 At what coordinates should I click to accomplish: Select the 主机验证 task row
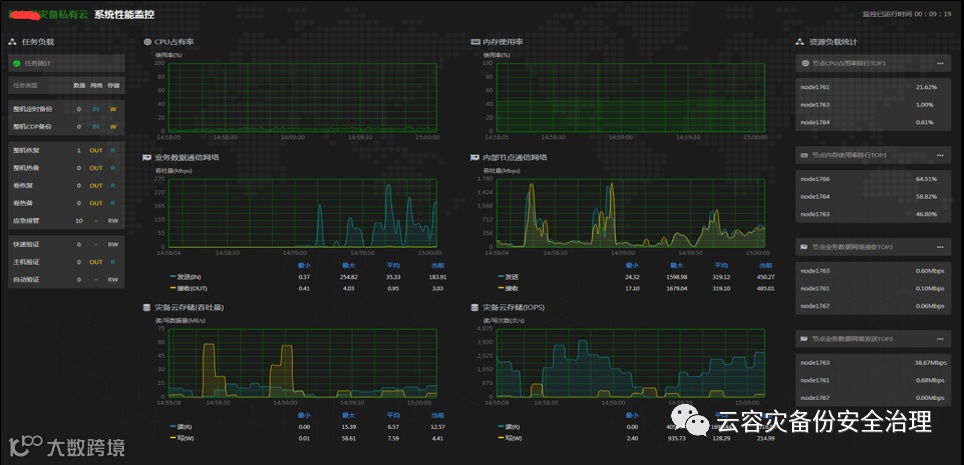pyautogui.click(x=66, y=262)
